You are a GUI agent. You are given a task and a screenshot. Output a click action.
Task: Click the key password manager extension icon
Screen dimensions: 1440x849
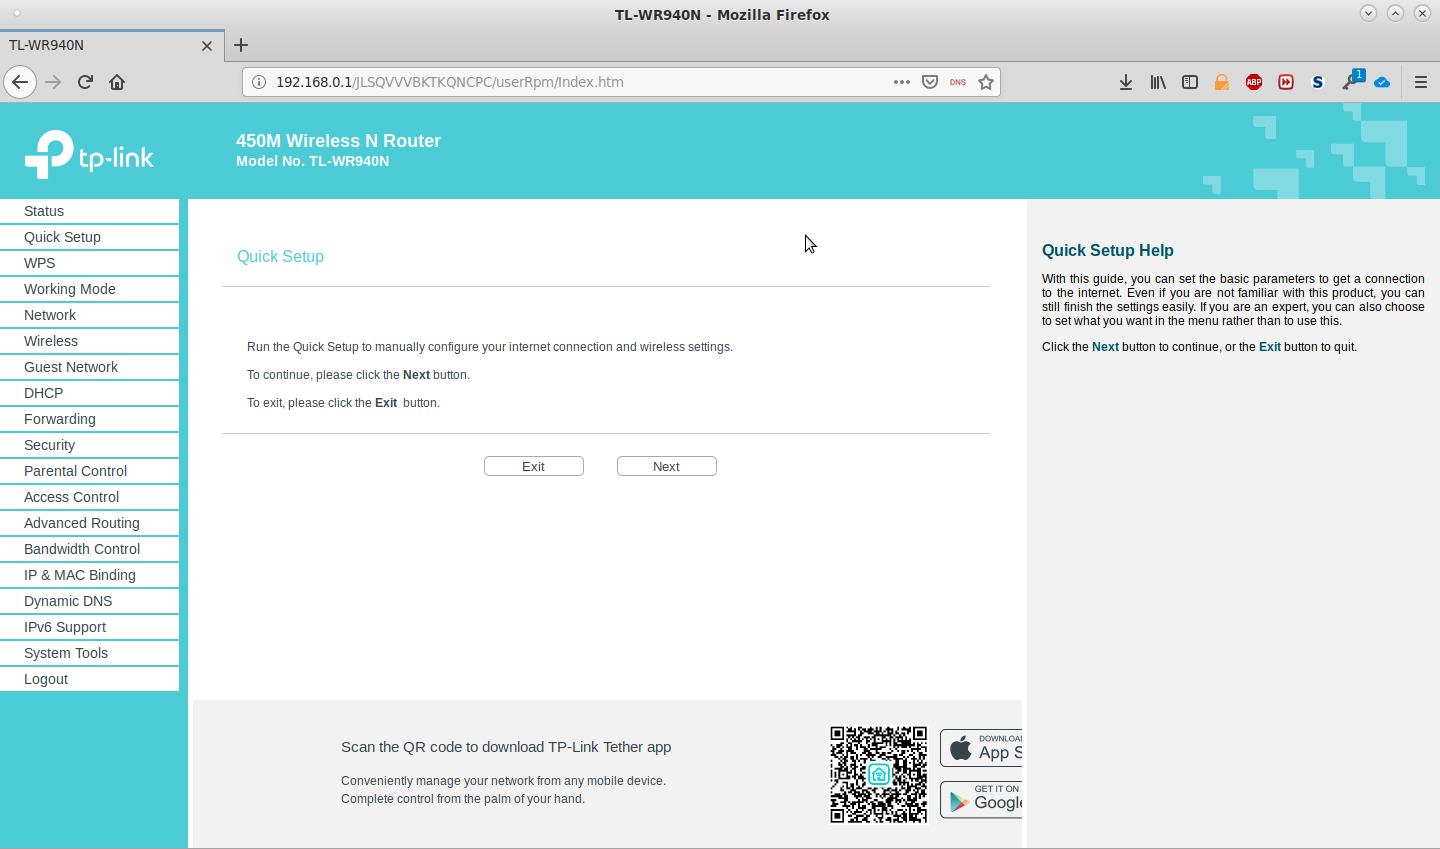coord(1350,82)
